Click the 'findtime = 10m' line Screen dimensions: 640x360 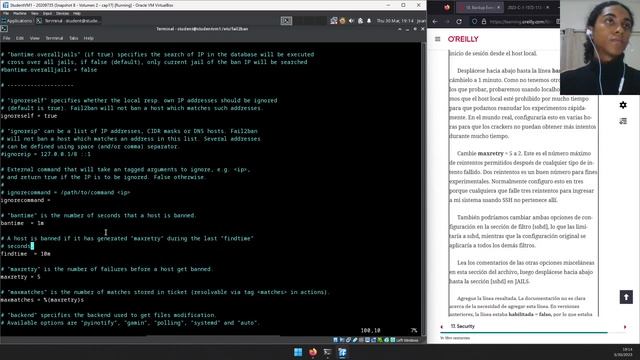(x=26, y=254)
